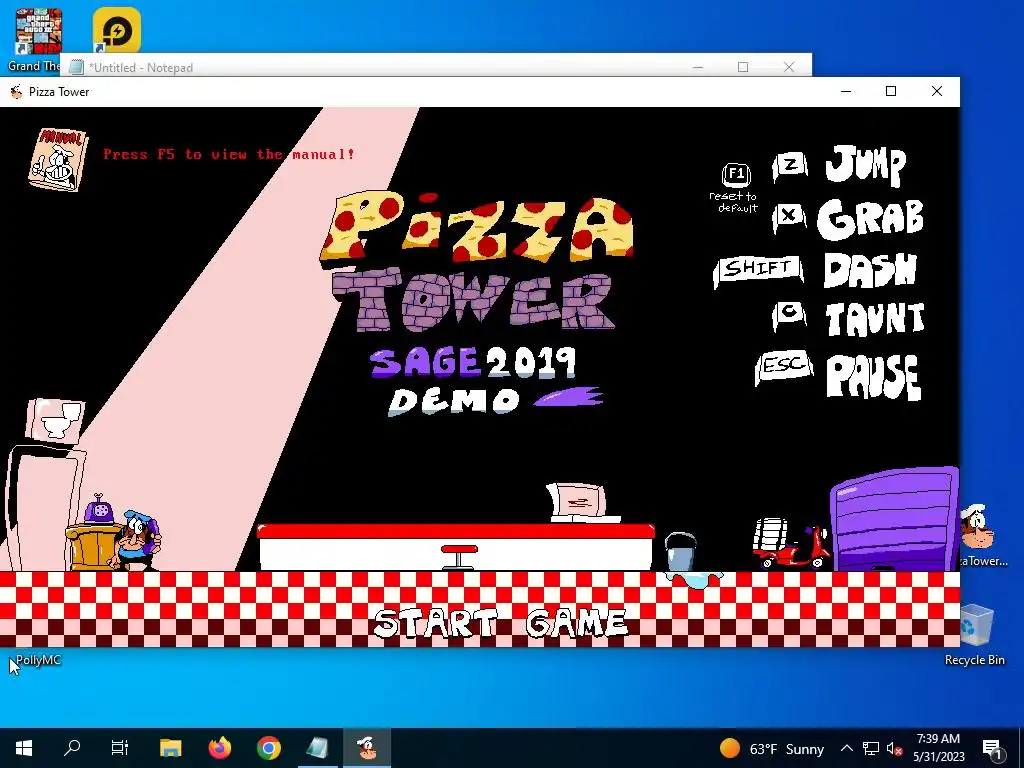Click the red delivery scooter
The width and height of the screenshot is (1024, 768).
[791, 543]
